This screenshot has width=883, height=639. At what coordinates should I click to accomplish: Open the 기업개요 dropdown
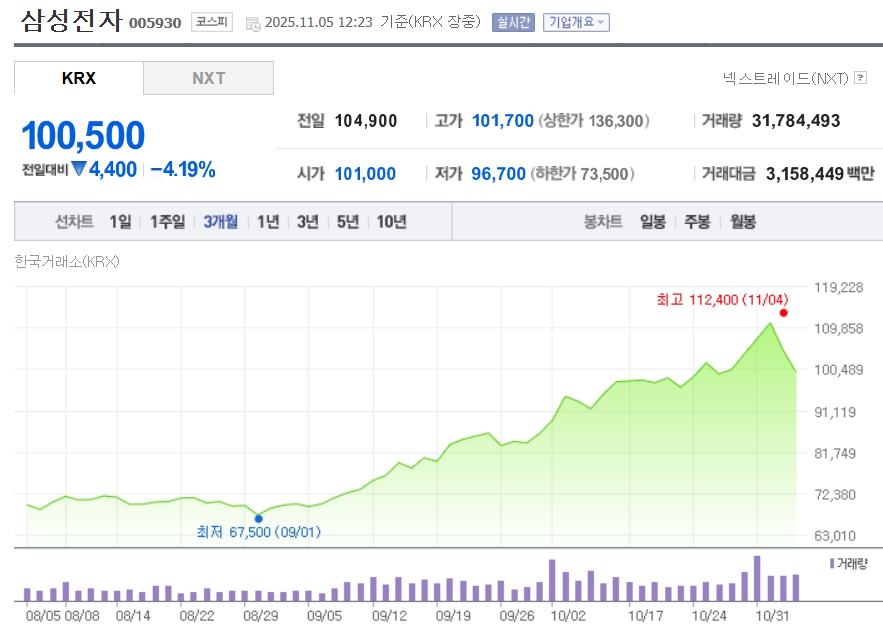[575, 22]
